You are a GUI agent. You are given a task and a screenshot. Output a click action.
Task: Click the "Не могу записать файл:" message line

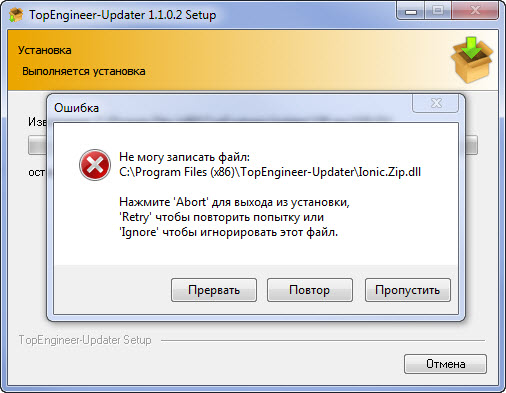pos(184,157)
